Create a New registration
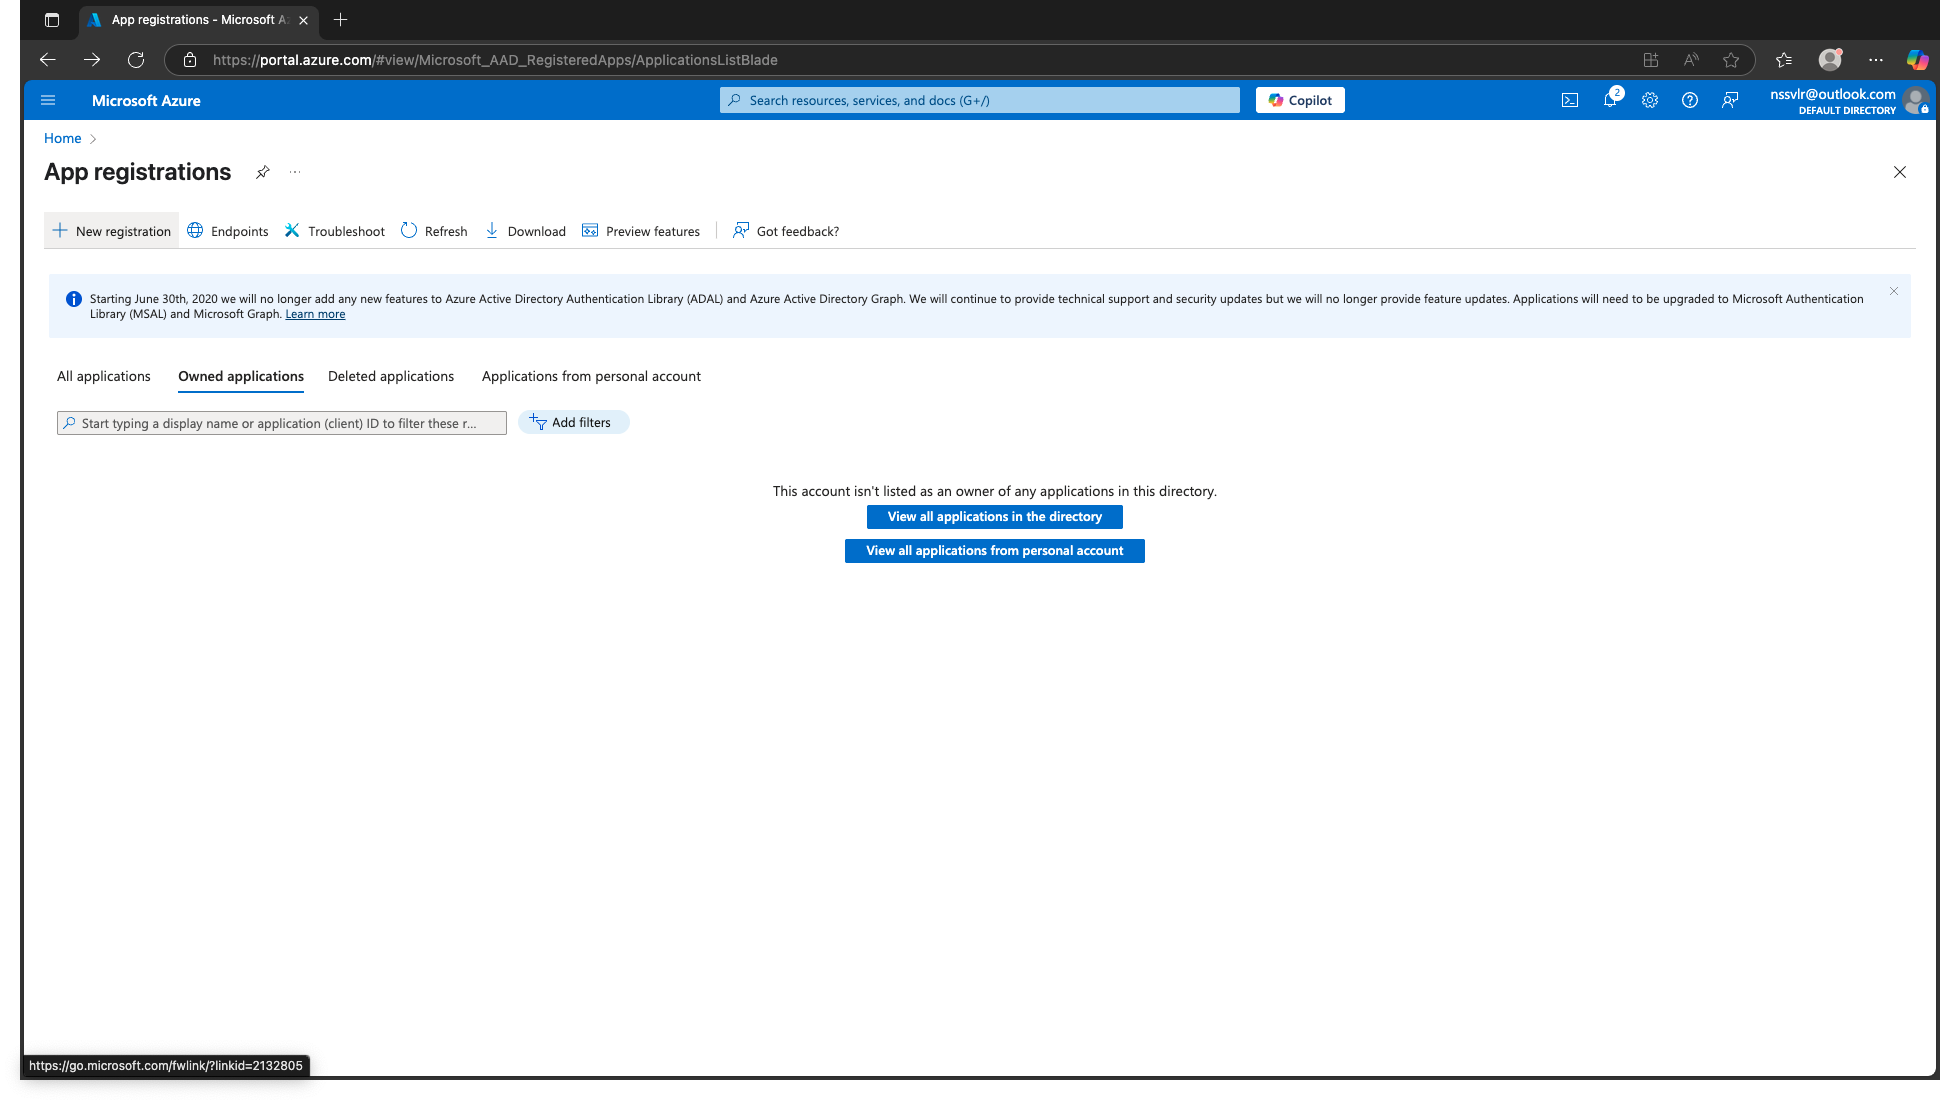 click(111, 230)
